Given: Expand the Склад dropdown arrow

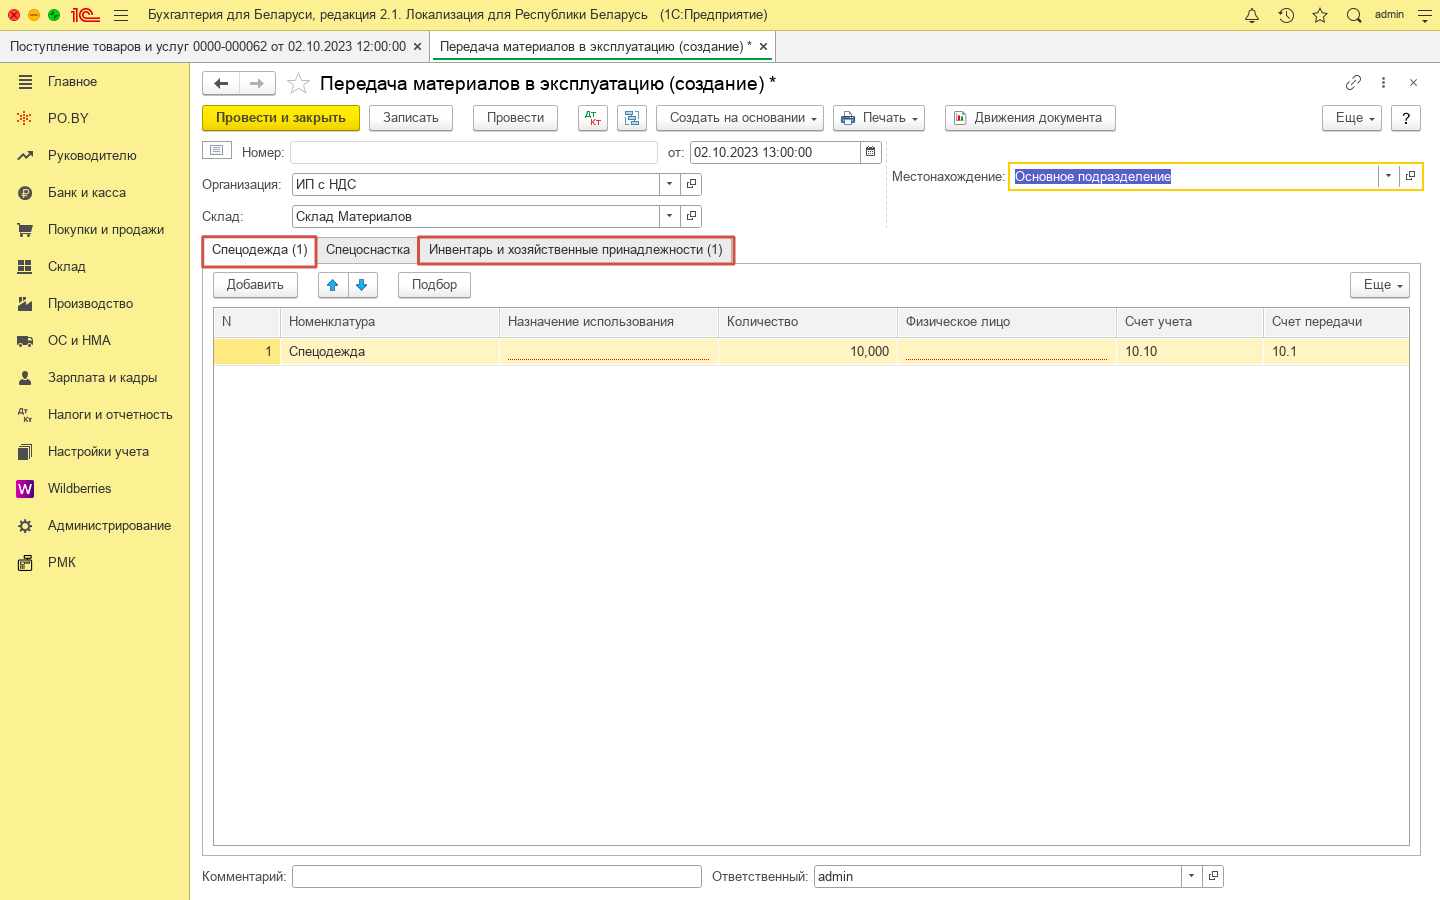Looking at the screenshot, I should click(669, 216).
